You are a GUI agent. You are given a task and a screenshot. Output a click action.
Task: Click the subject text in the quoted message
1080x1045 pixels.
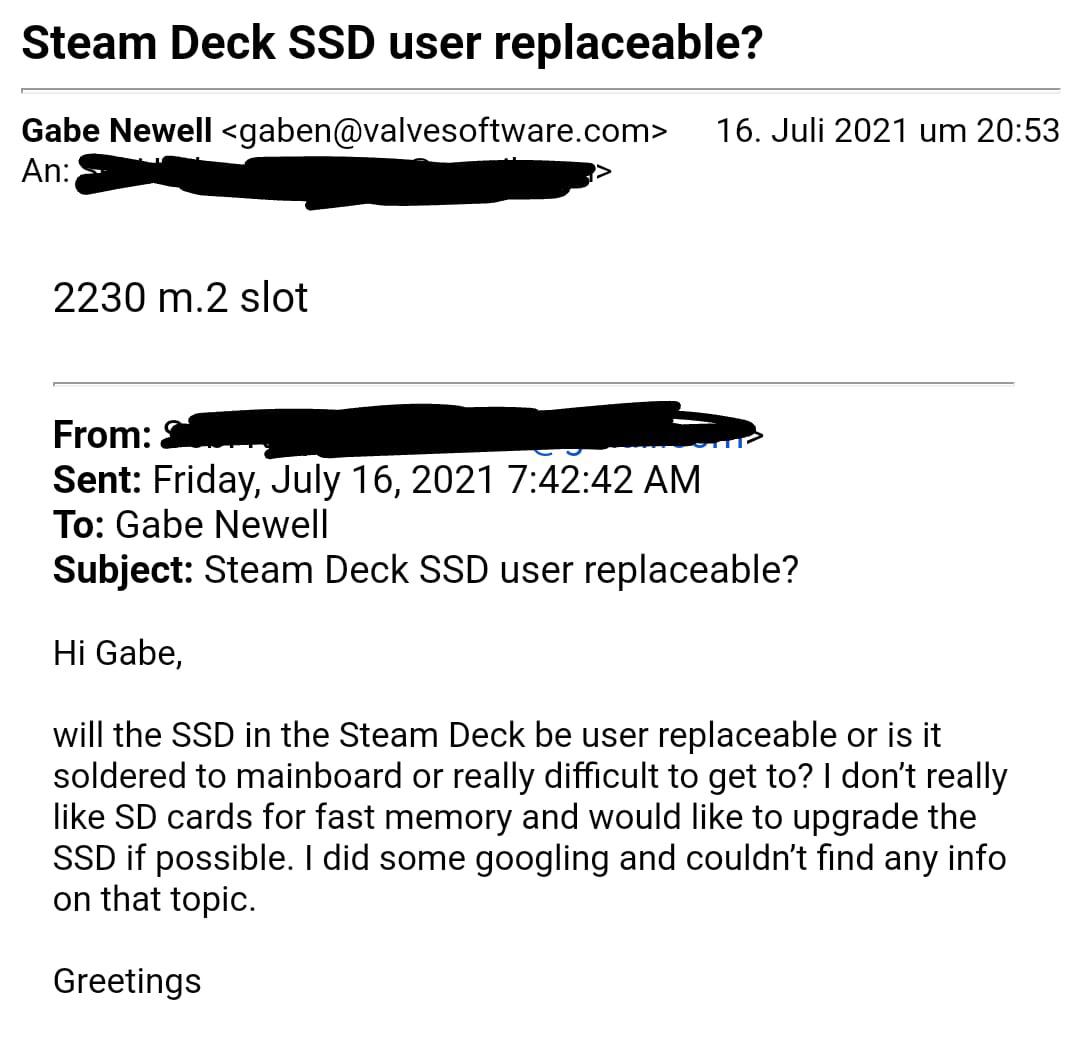point(501,569)
